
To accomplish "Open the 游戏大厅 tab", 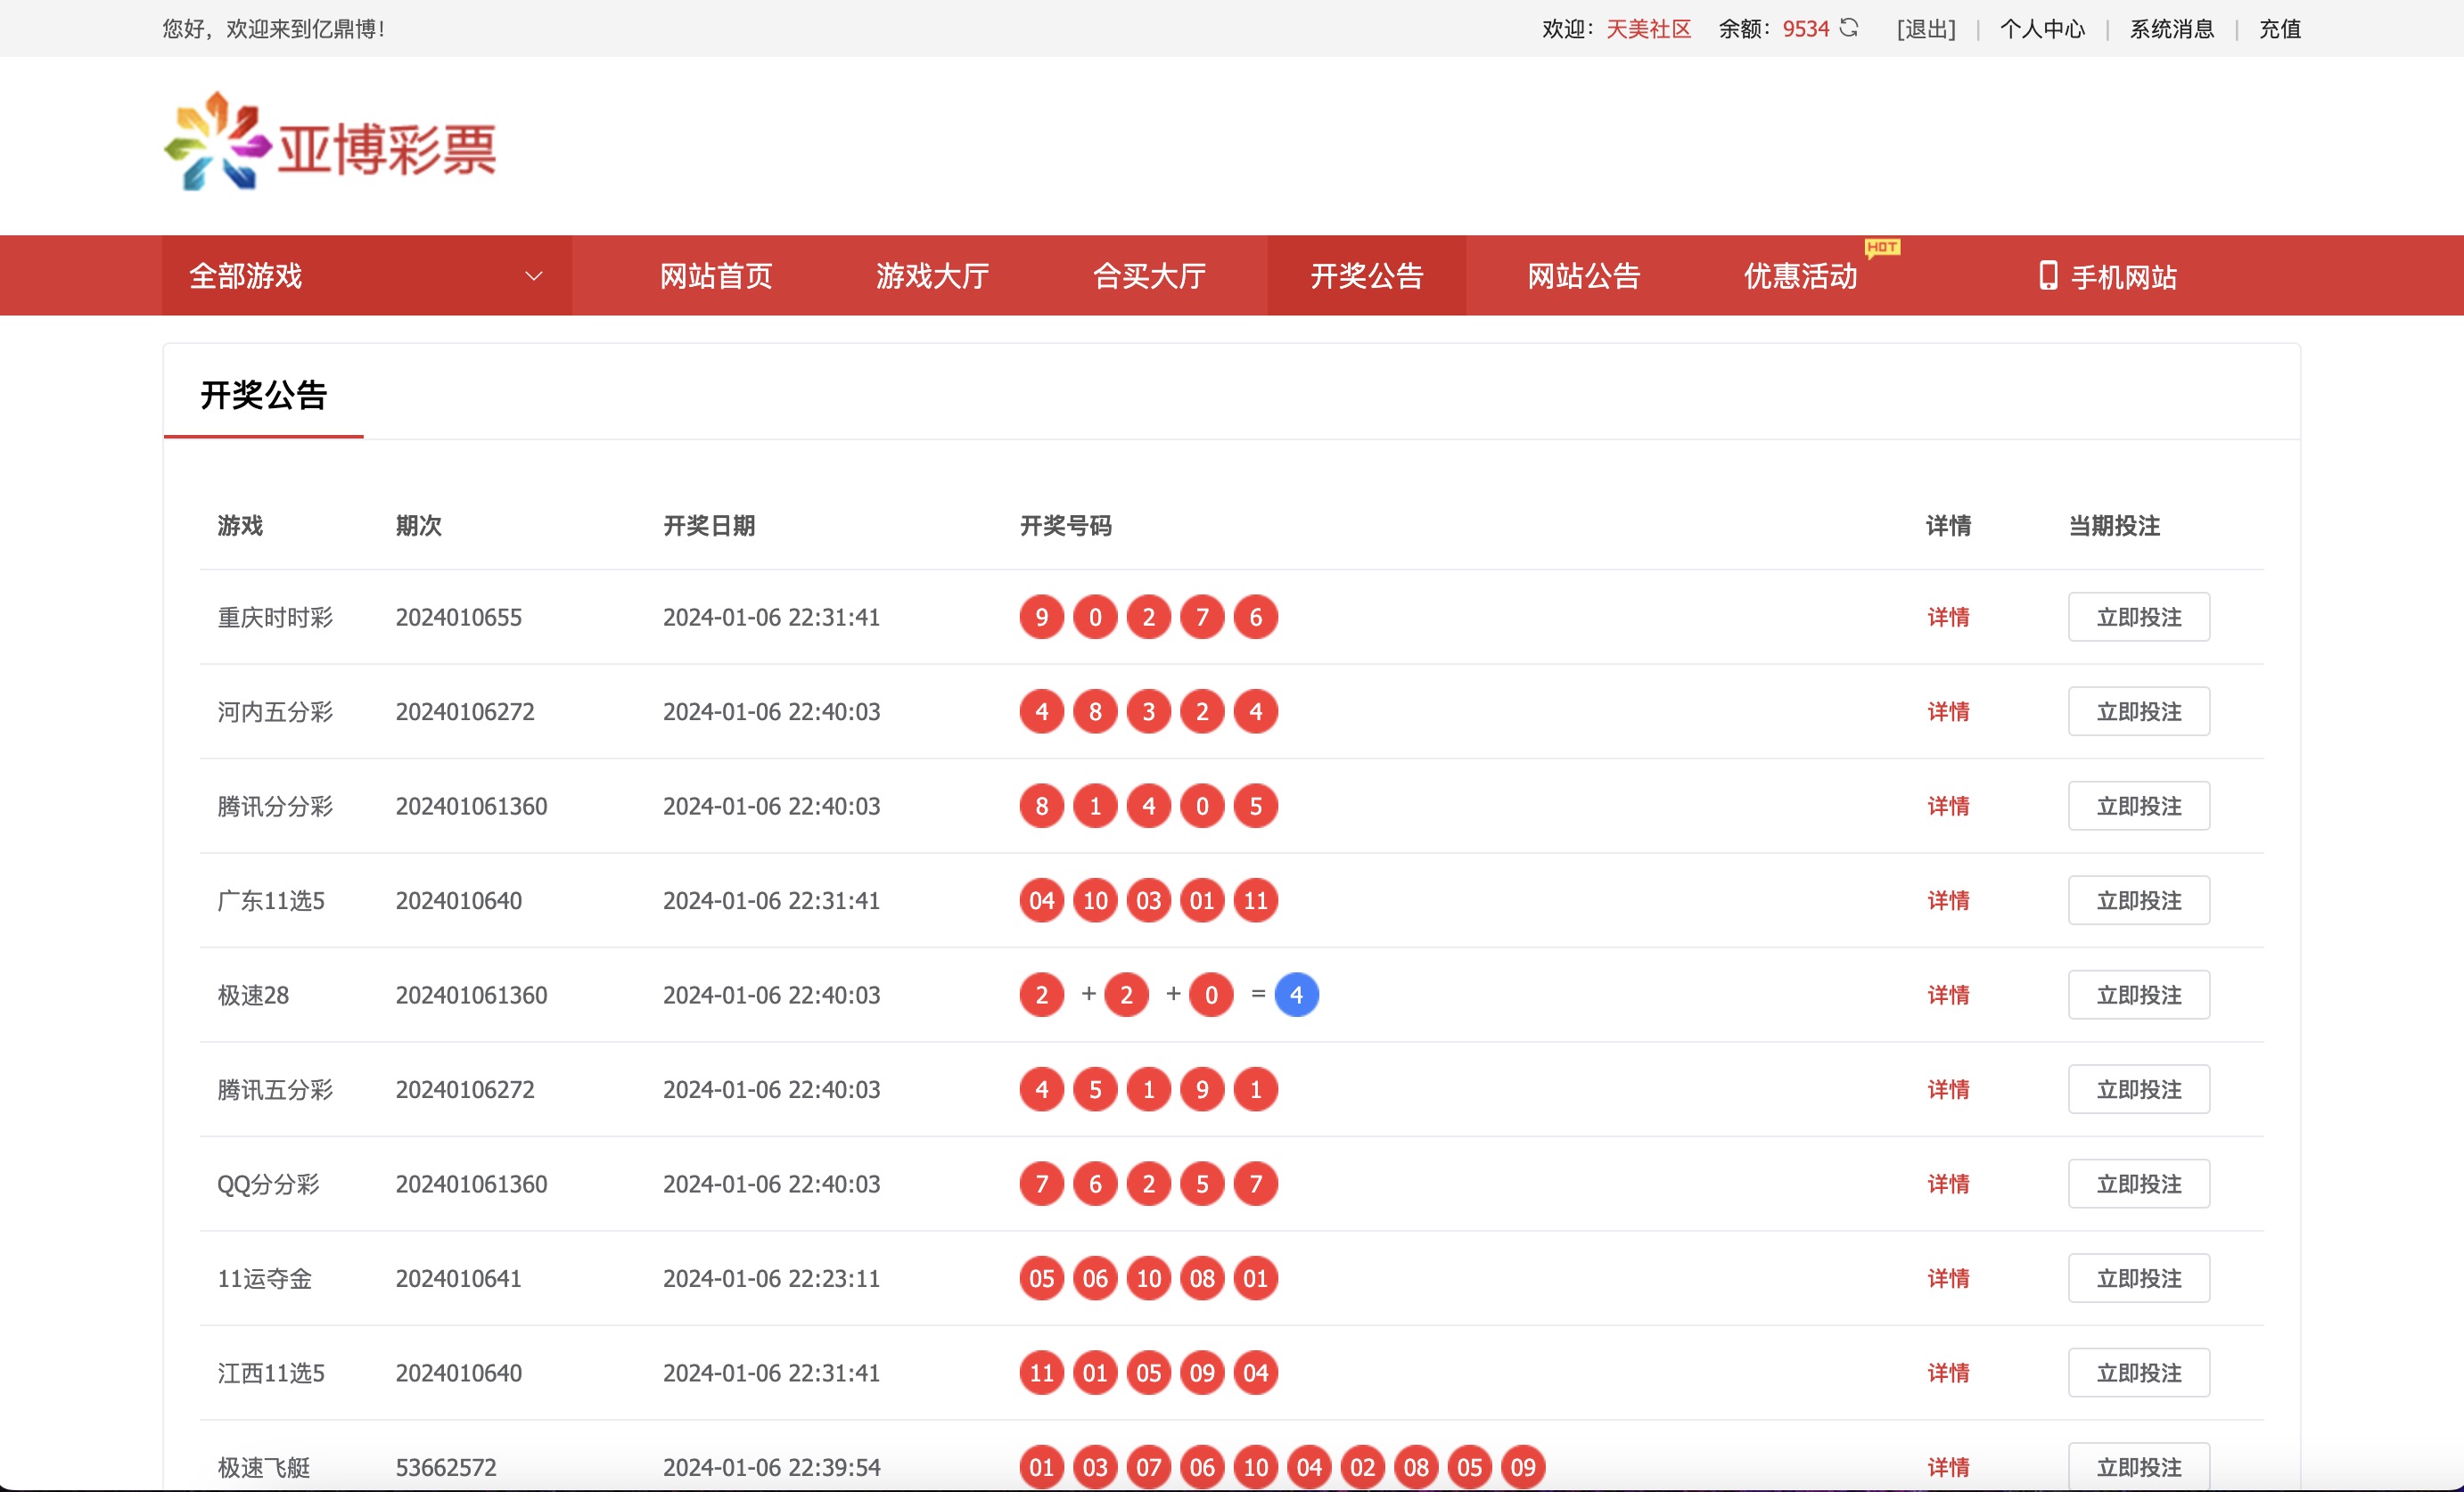I will coord(933,276).
